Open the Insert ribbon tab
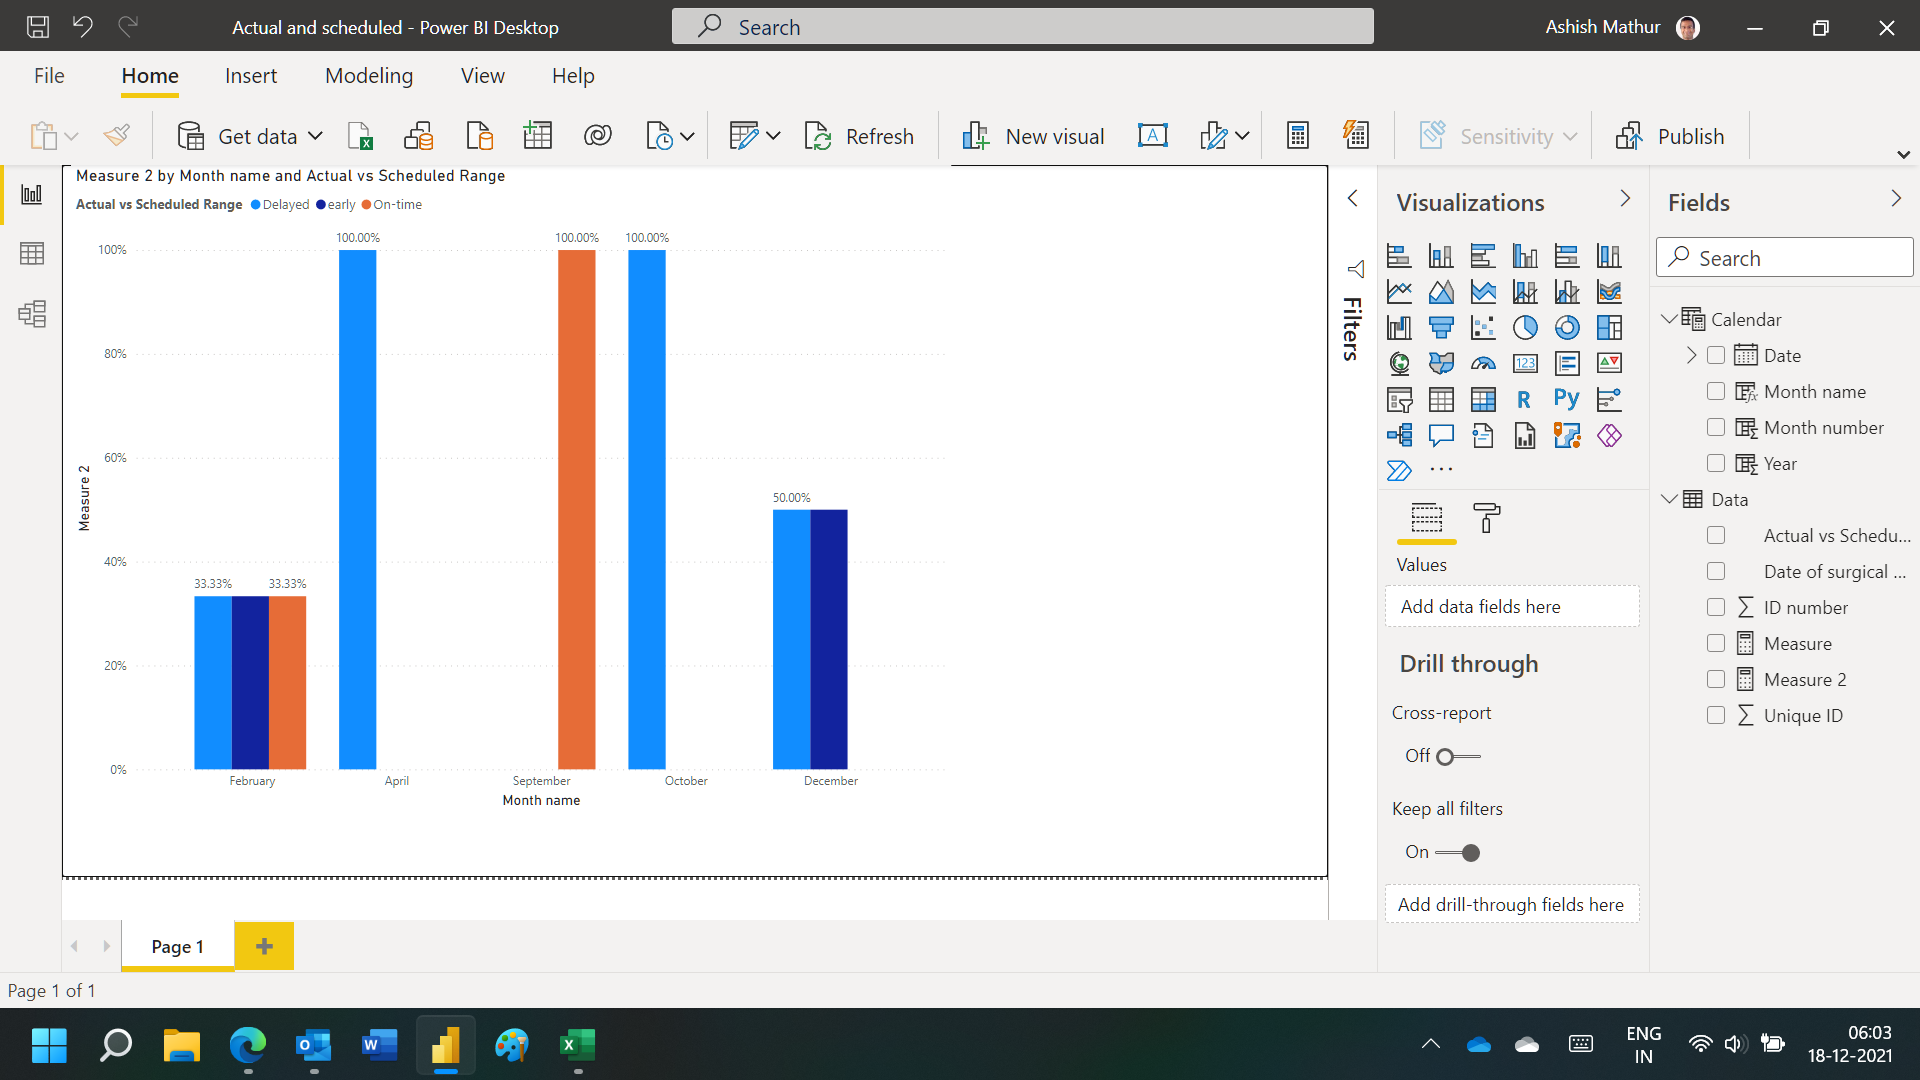The width and height of the screenshot is (1920, 1080). click(251, 76)
